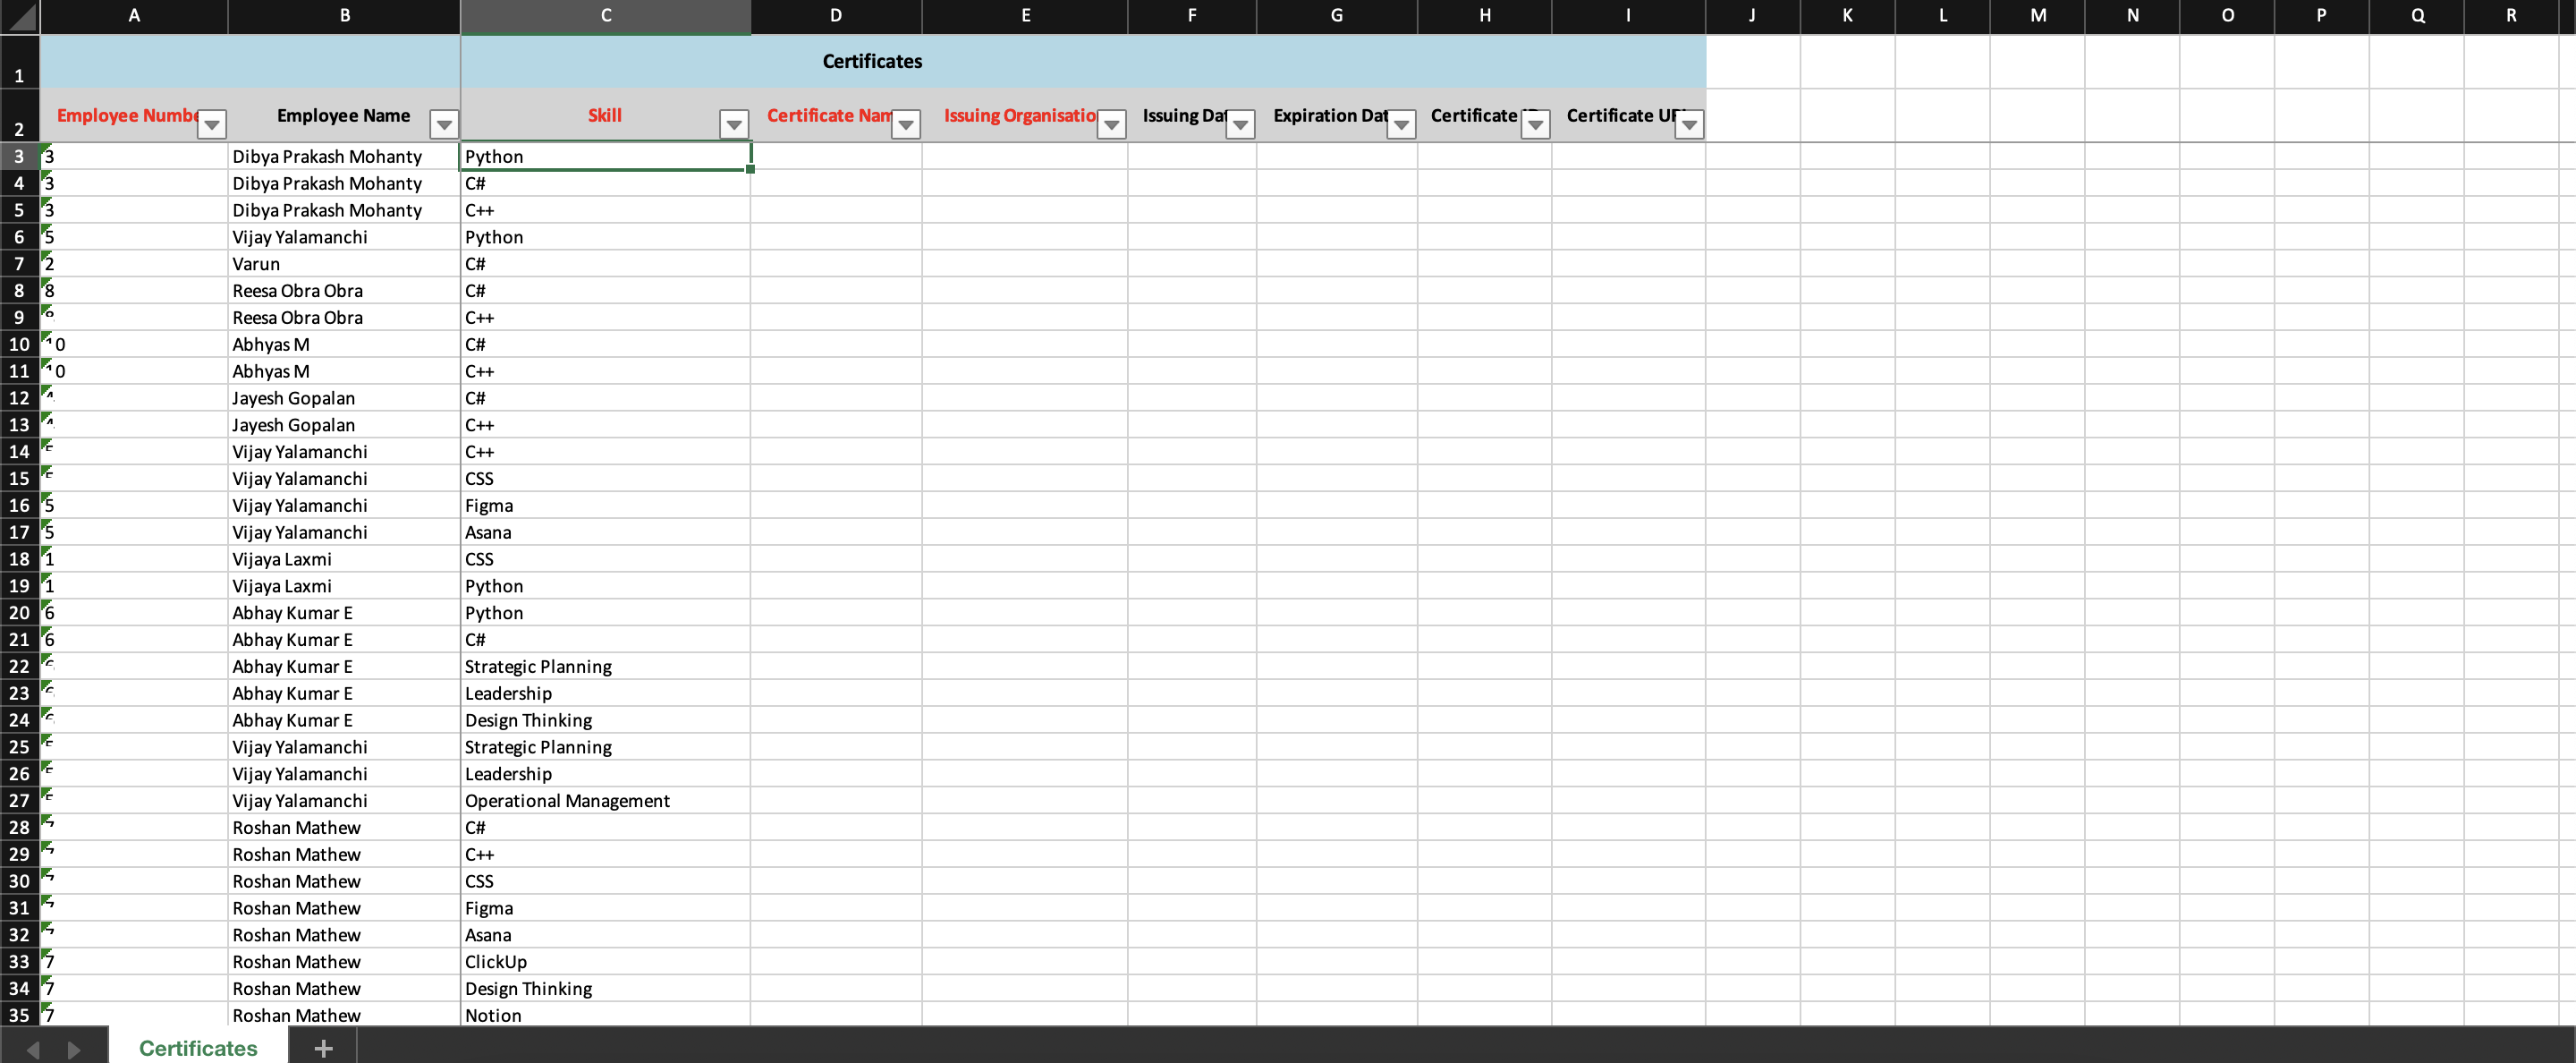The width and height of the screenshot is (2576, 1063).
Task: Select column J header
Action: pos(1751,16)
